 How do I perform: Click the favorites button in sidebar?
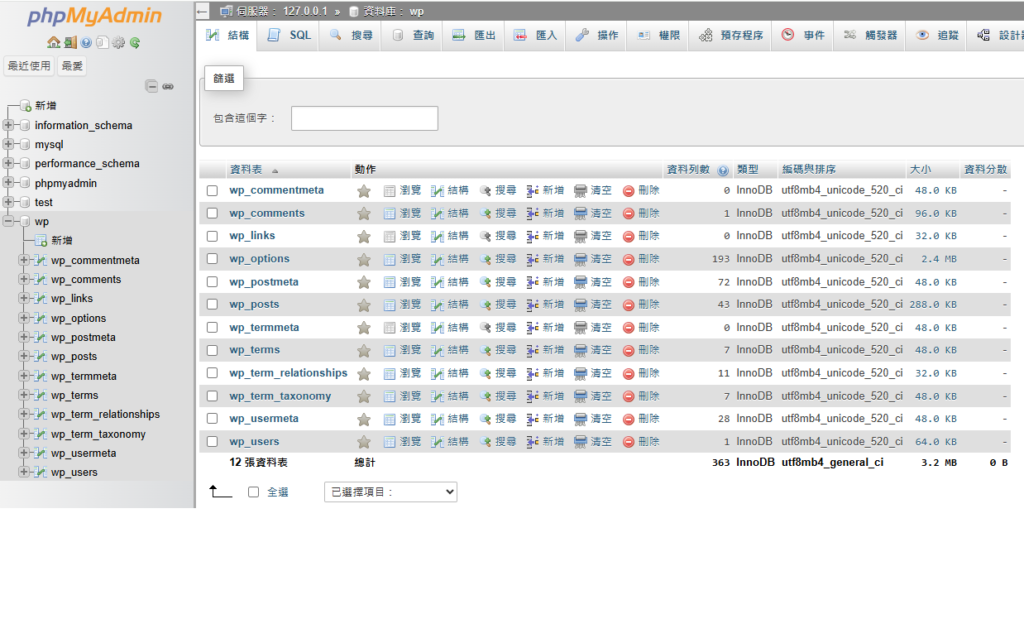point(72,66)
